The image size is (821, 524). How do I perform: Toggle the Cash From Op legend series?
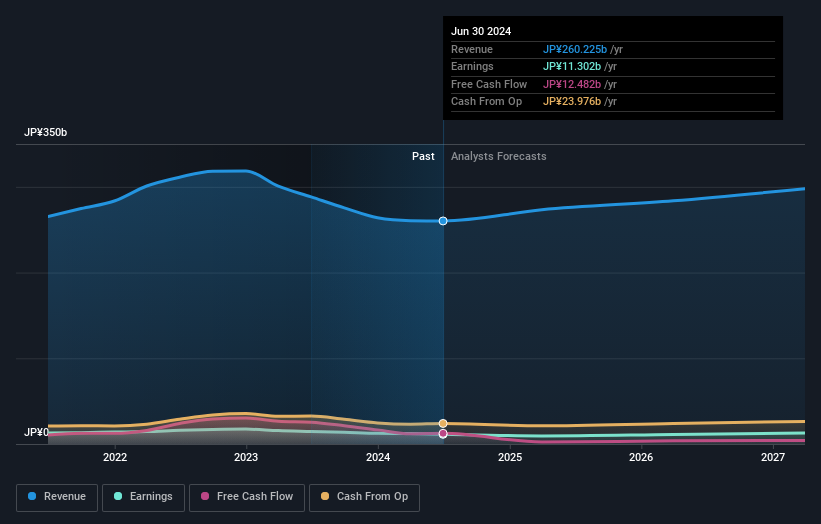364,497
